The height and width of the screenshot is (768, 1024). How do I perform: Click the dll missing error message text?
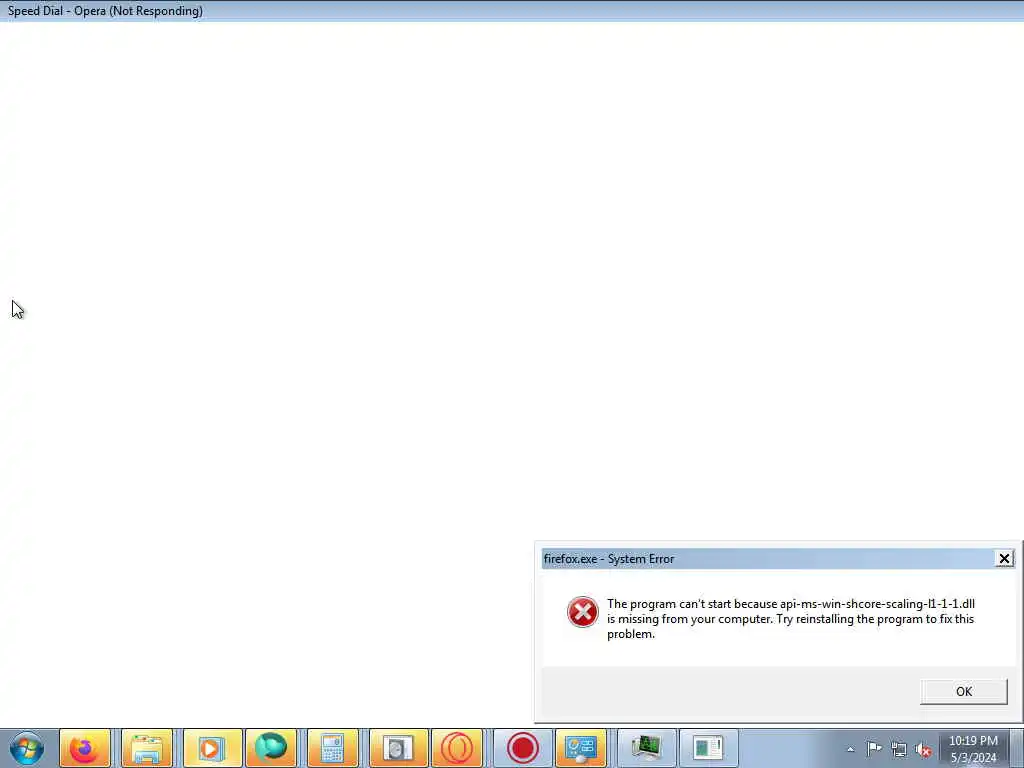coord(790,618)
